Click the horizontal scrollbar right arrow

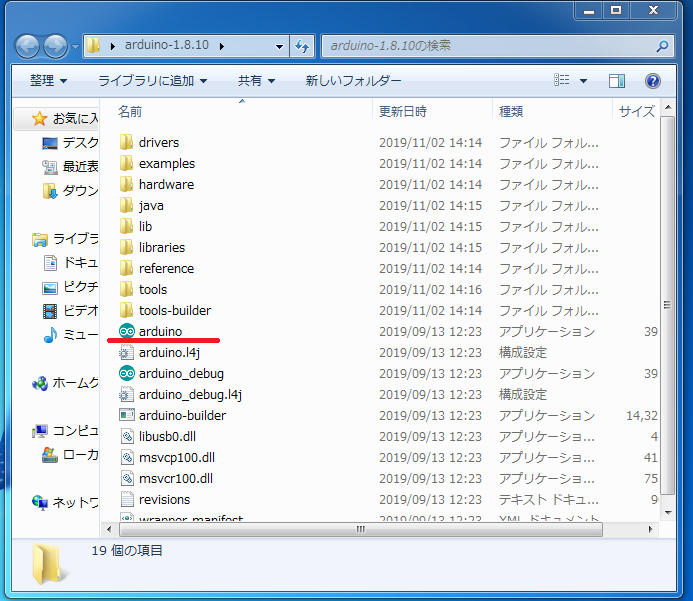point(651,529)
